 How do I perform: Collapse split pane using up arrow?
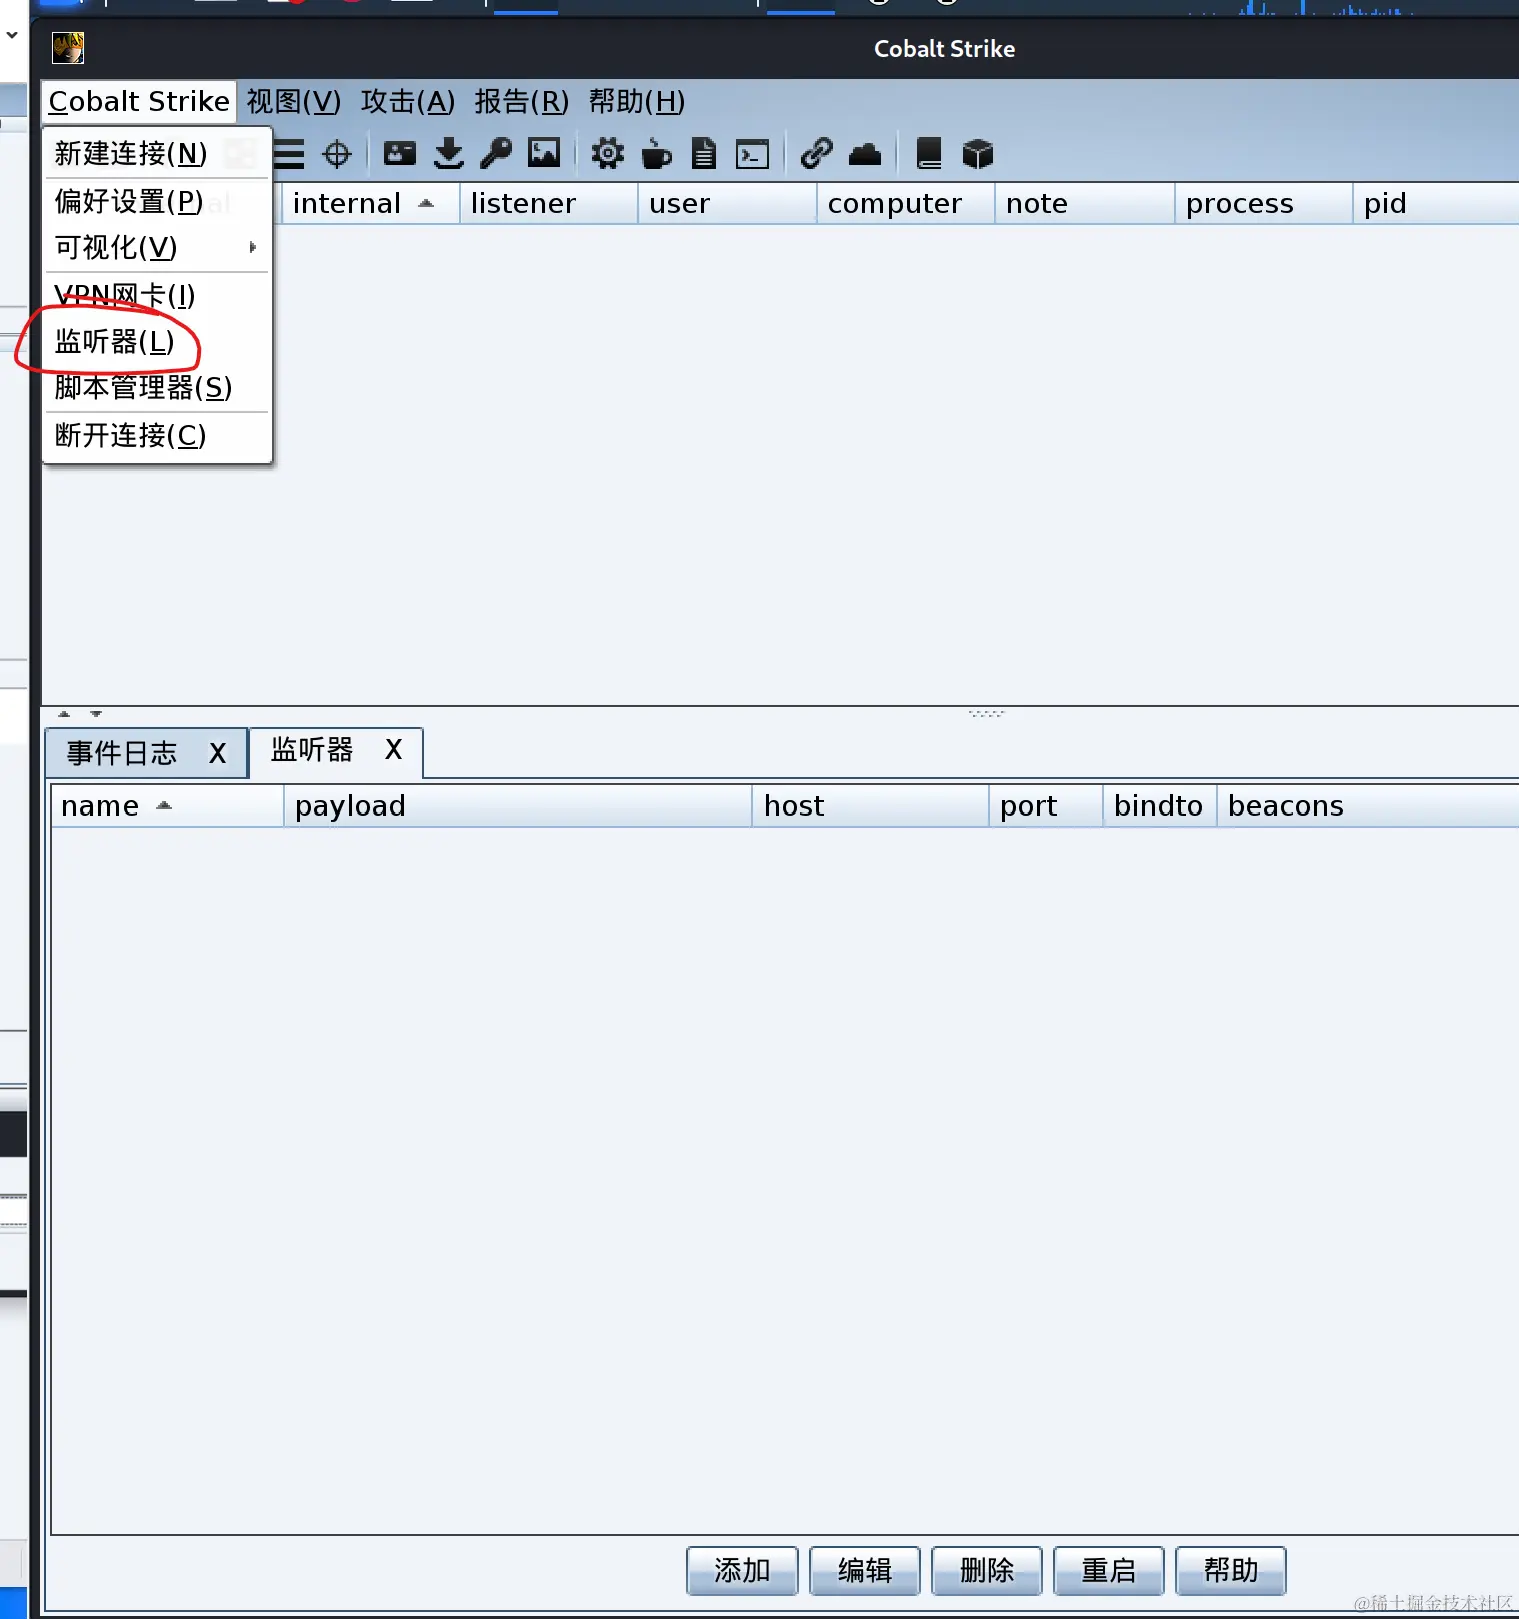[64, 714]
